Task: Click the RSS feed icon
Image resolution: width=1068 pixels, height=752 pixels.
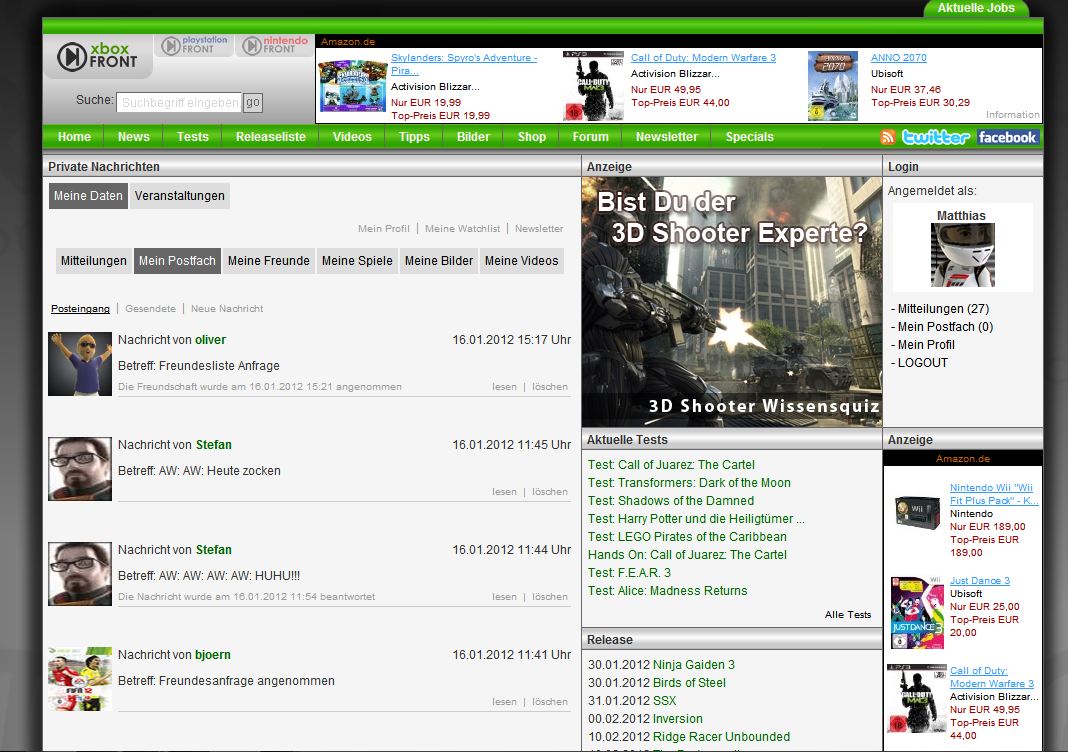Action: coord(887,137)
